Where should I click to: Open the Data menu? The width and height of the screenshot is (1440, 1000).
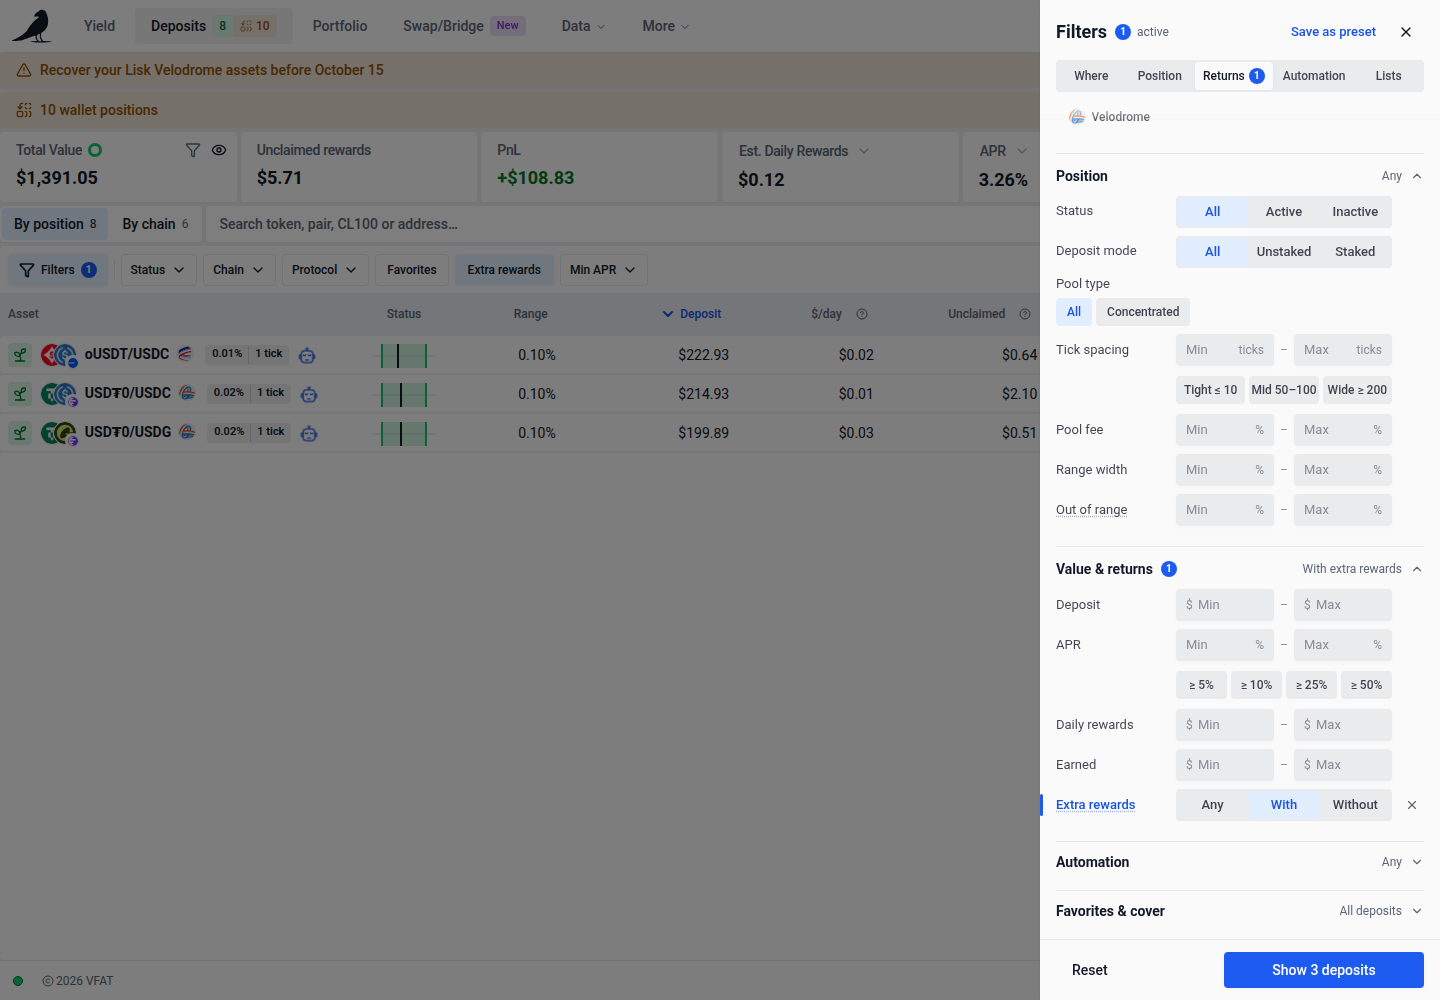[x=583, y=26]
